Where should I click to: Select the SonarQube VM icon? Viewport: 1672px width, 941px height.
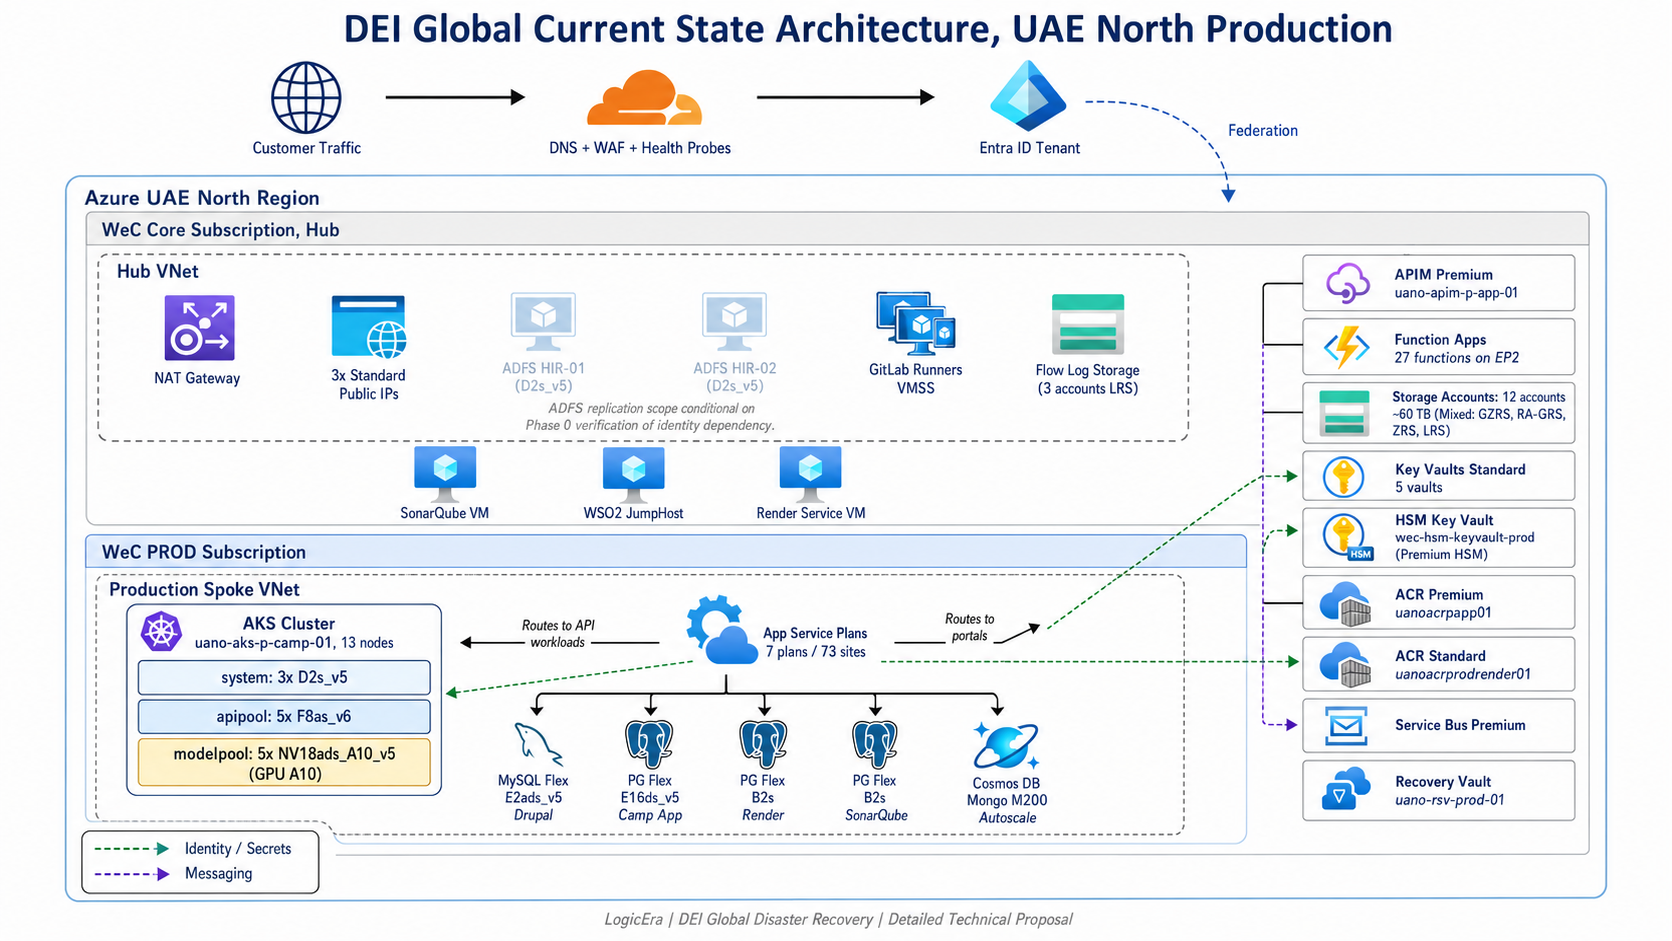445,473
